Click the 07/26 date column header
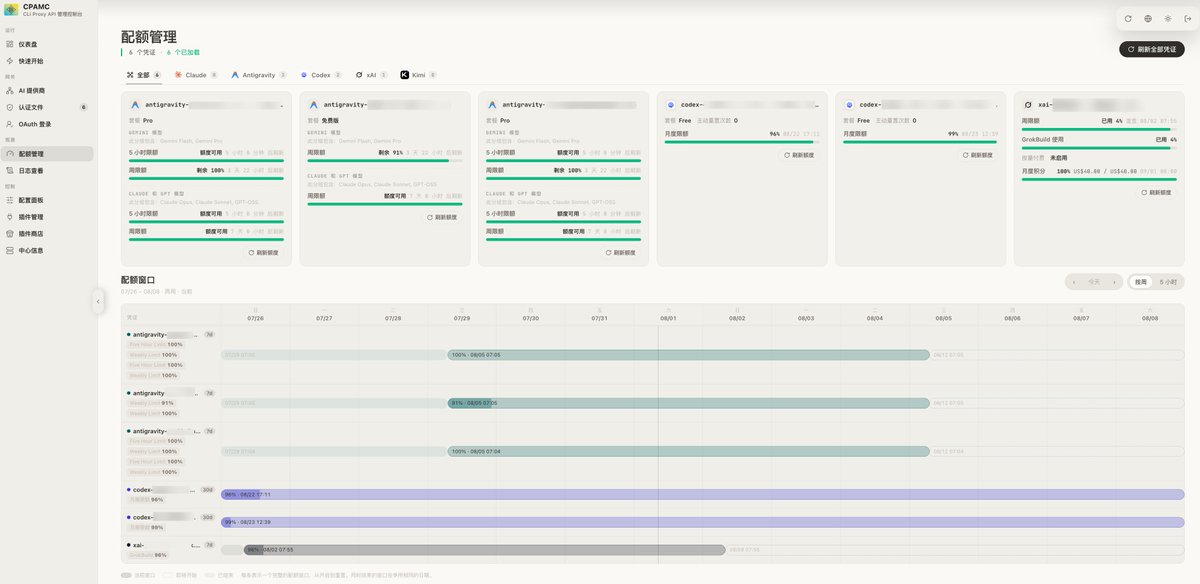The width and height of the screenshot is (1200, 584). 255,316
